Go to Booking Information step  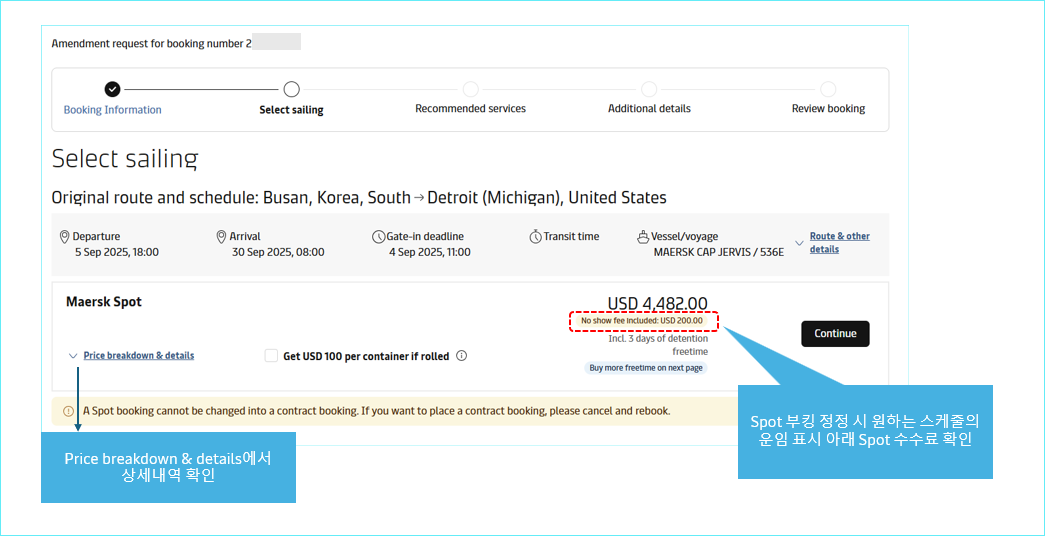[x=112, y=110]
